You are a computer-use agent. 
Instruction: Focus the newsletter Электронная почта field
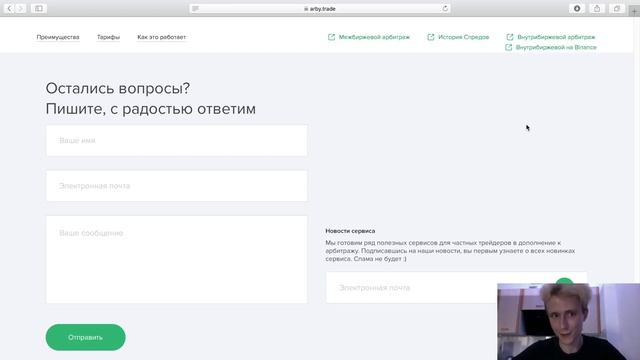click(x=411, y=288)
